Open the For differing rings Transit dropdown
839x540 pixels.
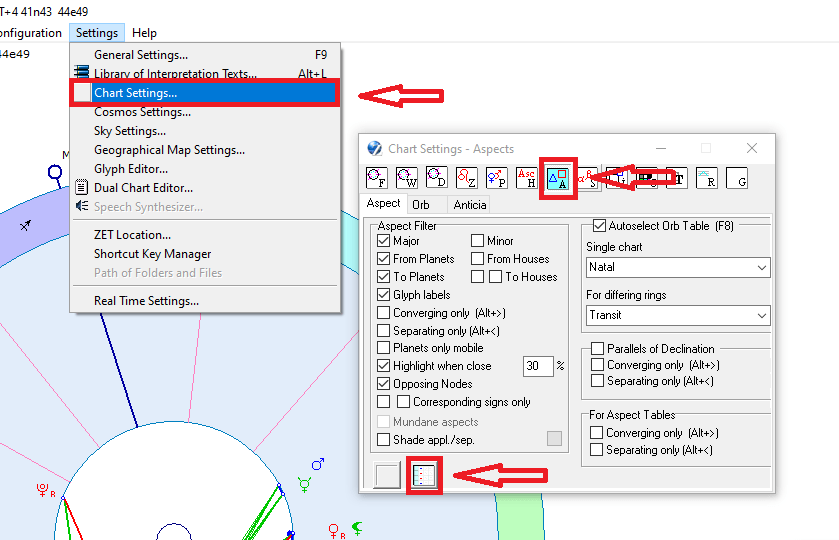pos(677,315)
